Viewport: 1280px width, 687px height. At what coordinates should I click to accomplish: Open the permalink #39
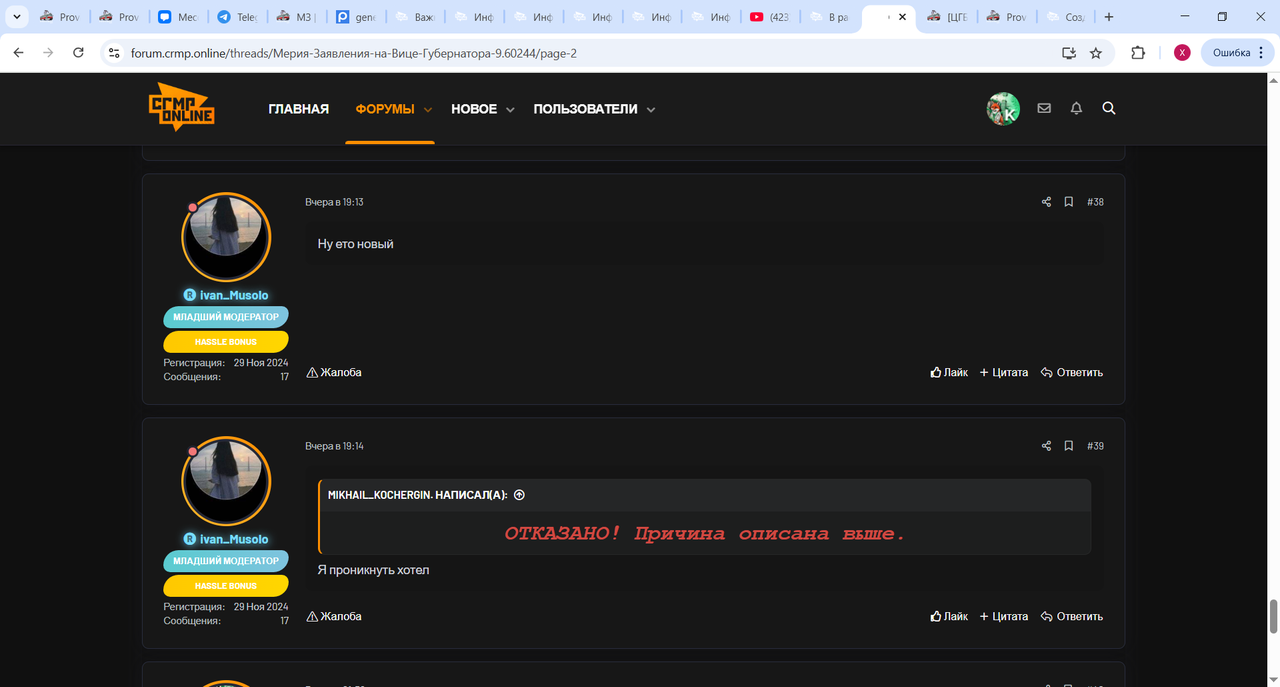click(1095, 446)
